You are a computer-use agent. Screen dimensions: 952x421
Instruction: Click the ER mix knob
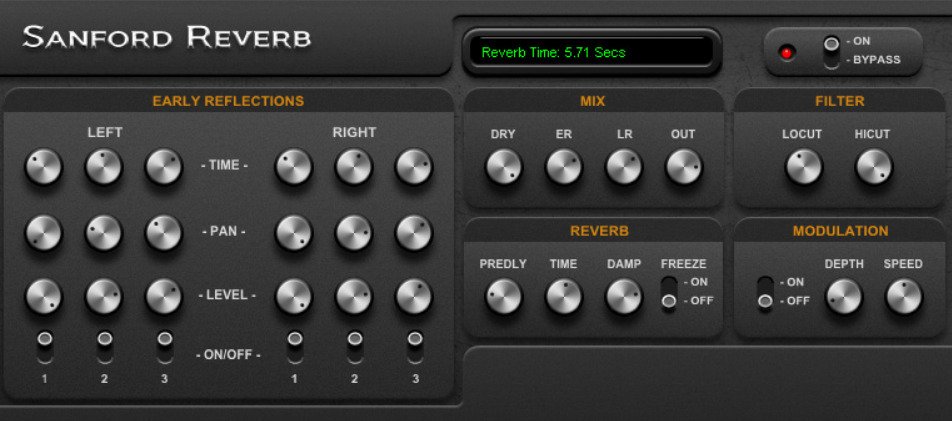pyautogui.click(x=563, y=166)
